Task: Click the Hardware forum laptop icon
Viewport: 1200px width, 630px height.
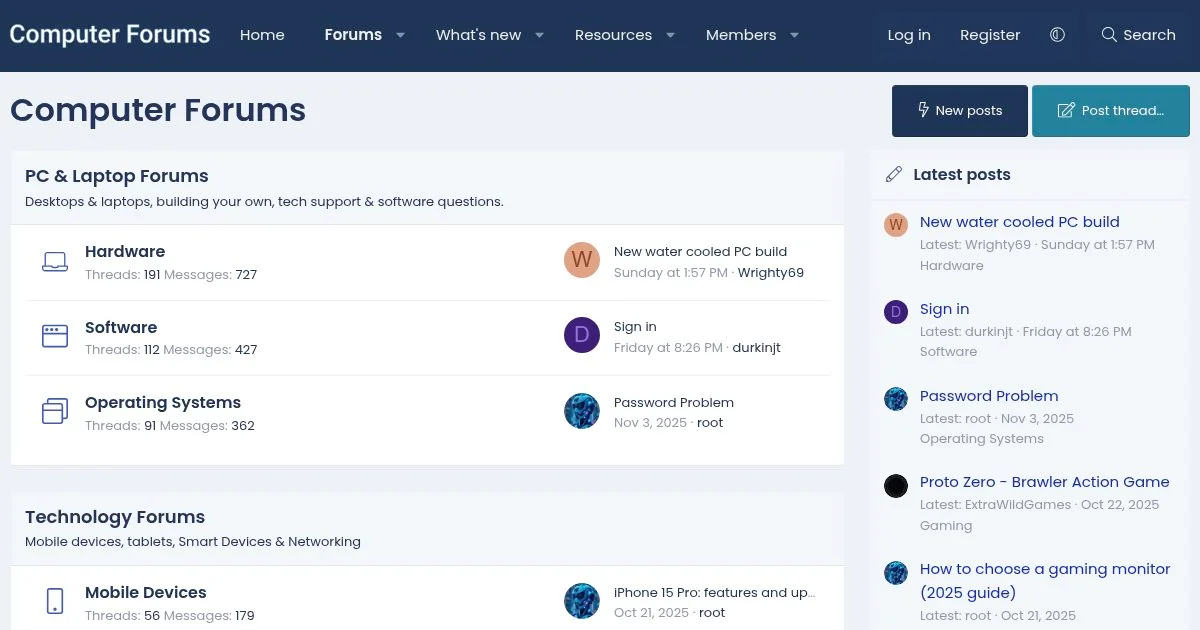Action: tap(55, 262)
